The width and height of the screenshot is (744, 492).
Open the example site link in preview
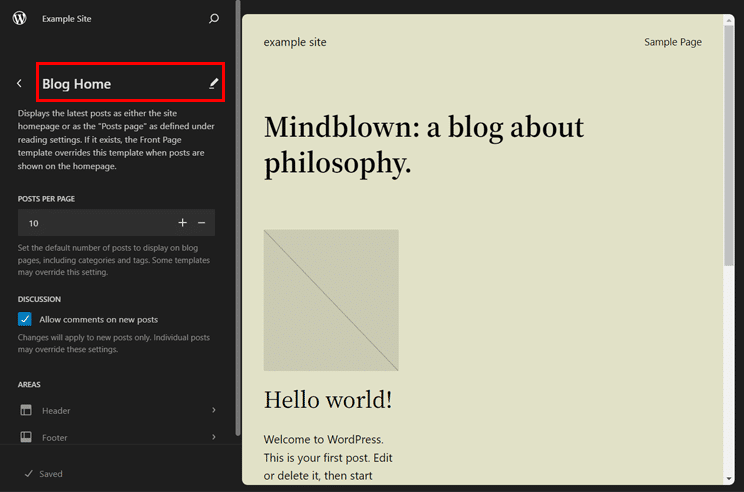295,42
